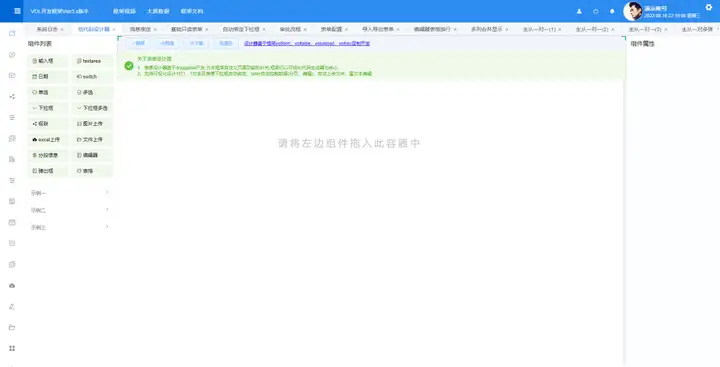Viewport: 720px width, 367px height.
Task: Click the user profile icon in header
Action: [579, 11]
